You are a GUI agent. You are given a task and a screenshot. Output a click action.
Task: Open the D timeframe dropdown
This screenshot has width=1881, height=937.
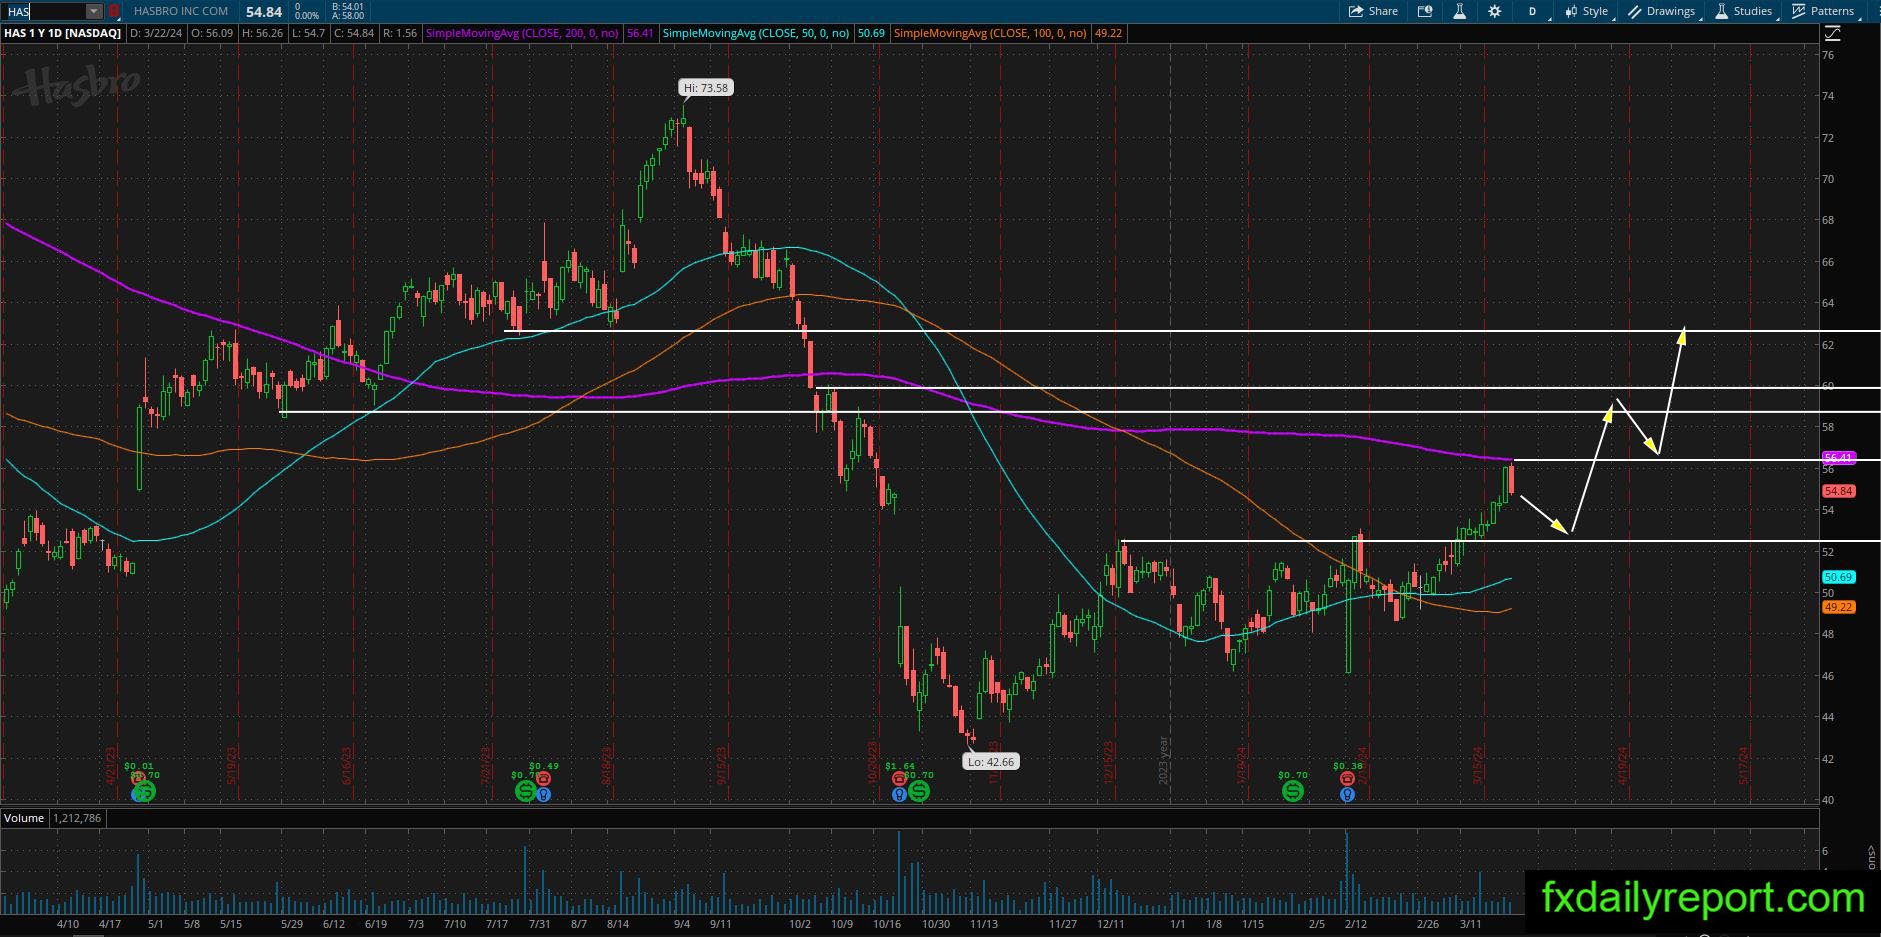(x=1532, y=11)
